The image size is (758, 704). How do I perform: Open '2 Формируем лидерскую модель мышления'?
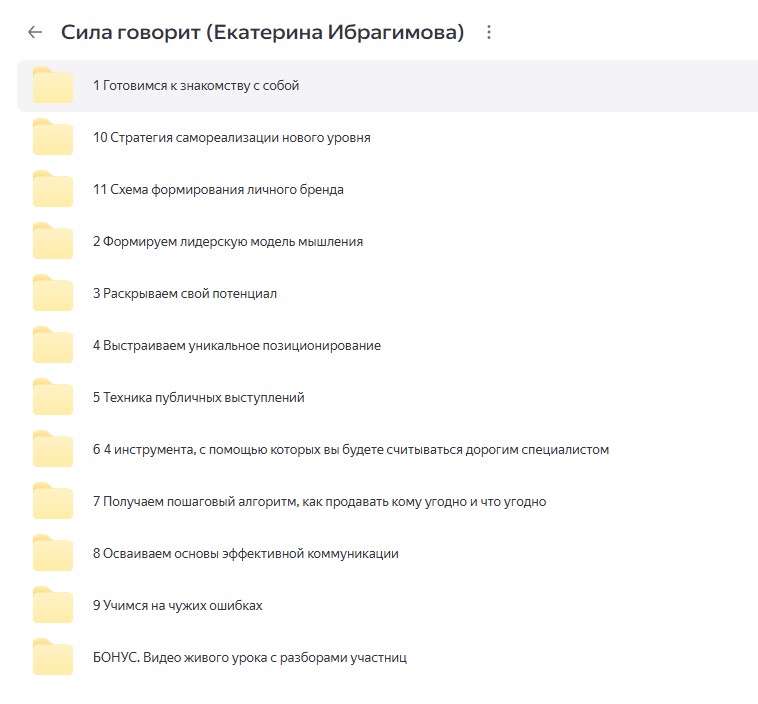pyautogui.click(x=228, y=242)
